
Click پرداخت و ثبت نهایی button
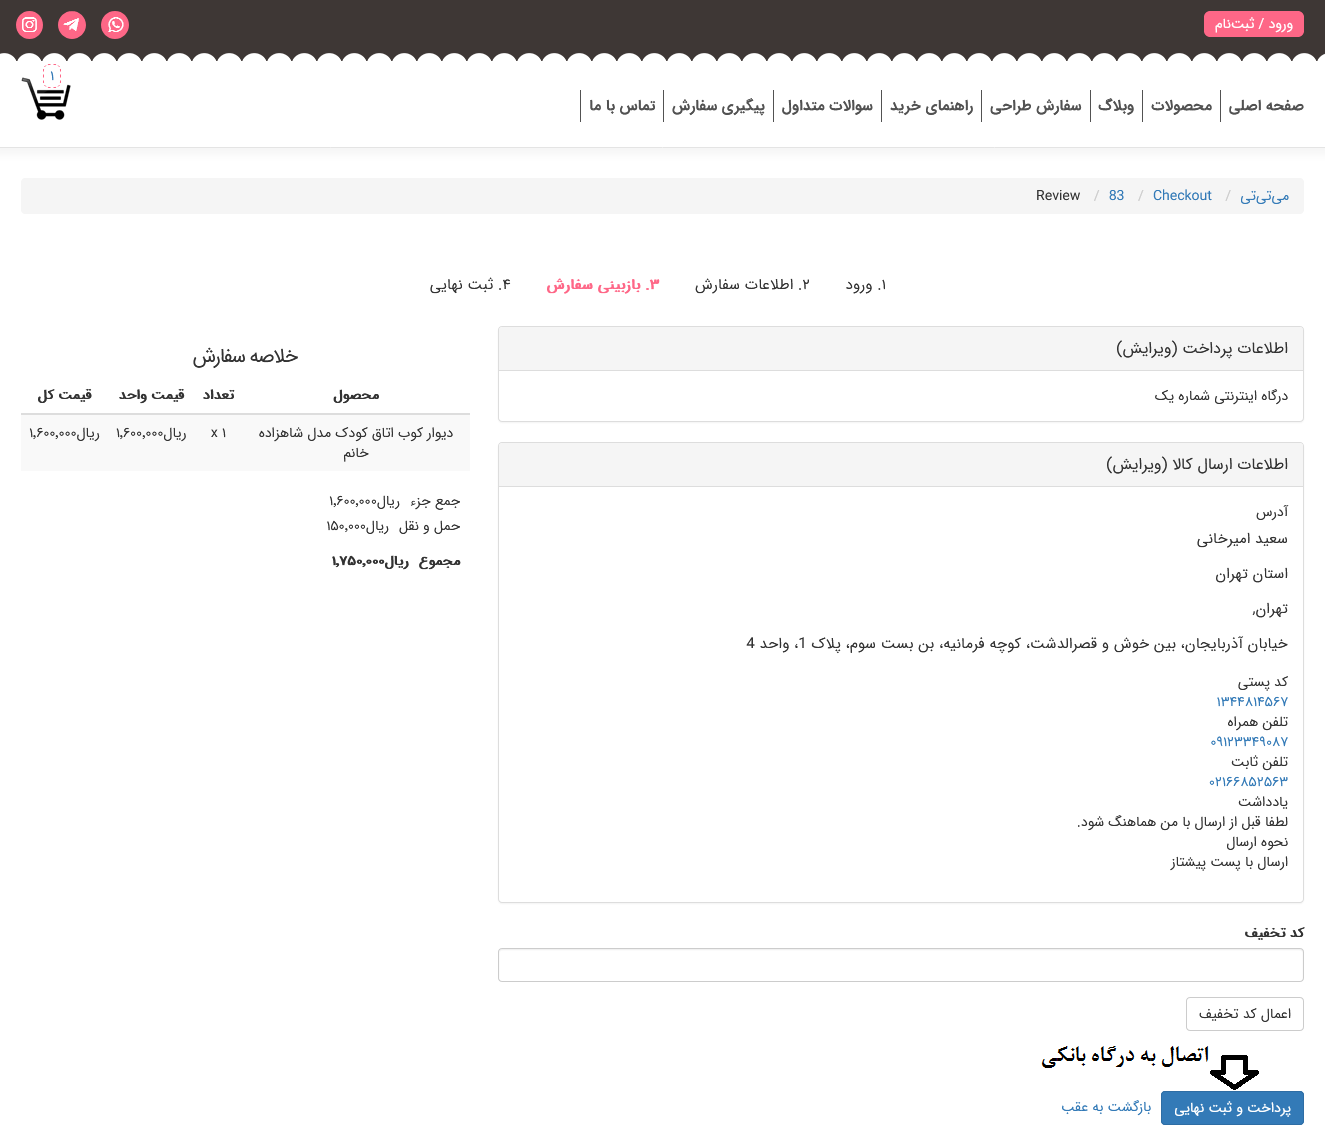point(1232,1107)
